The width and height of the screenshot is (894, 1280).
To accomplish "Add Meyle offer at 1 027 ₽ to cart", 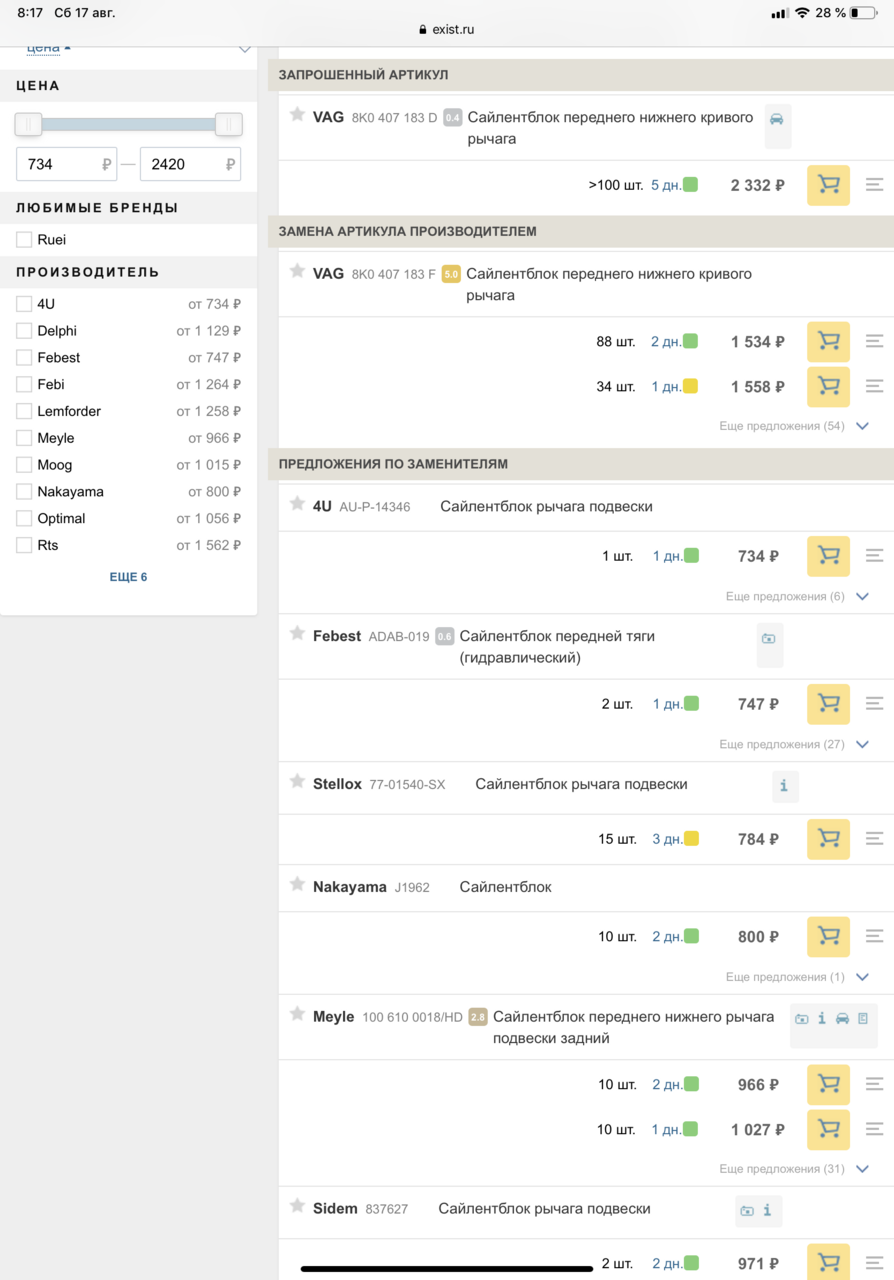I will 828,1130.
